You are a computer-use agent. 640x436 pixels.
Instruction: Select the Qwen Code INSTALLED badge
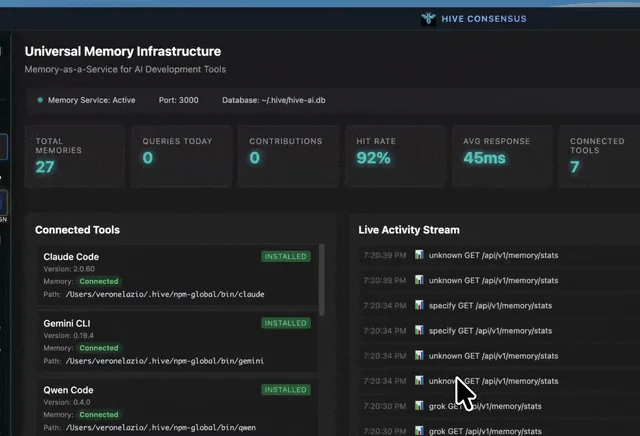click(x=286, y=389)
